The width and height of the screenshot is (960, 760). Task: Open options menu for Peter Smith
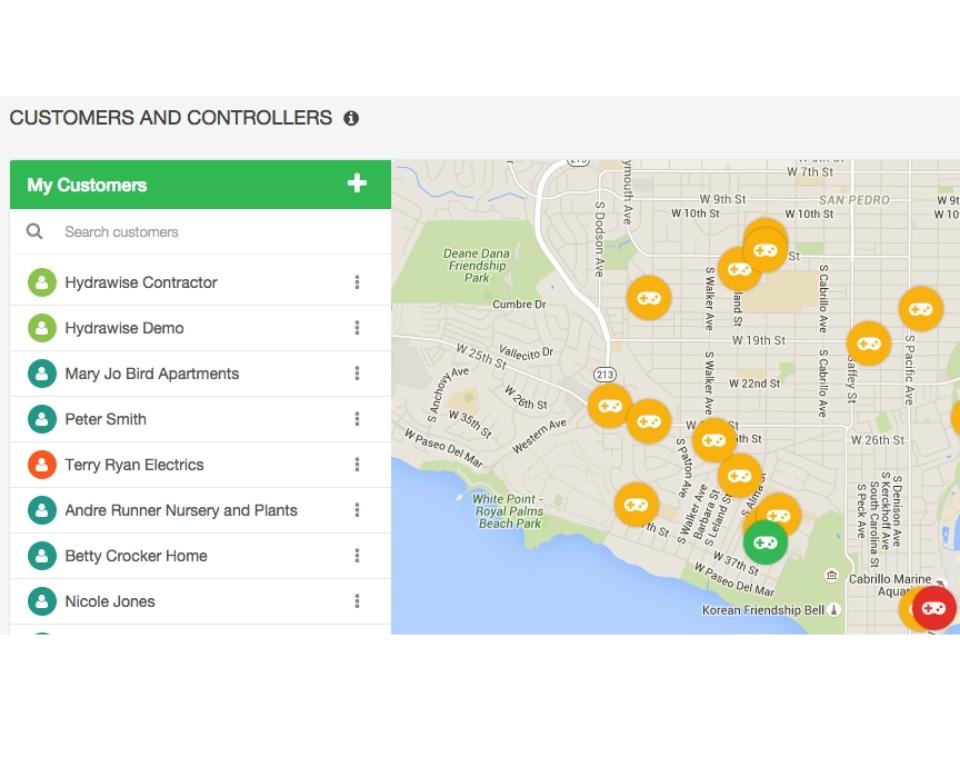click(357, 419)
